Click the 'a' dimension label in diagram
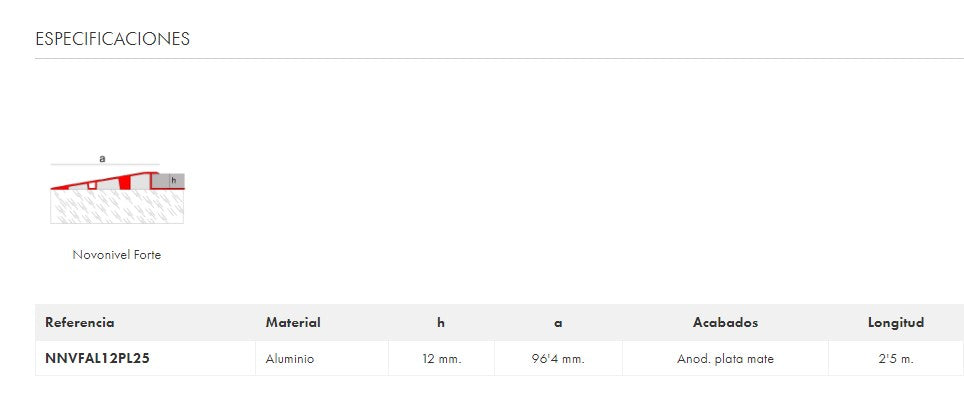Viewport: 964px width, 405px height. (102, 158)
